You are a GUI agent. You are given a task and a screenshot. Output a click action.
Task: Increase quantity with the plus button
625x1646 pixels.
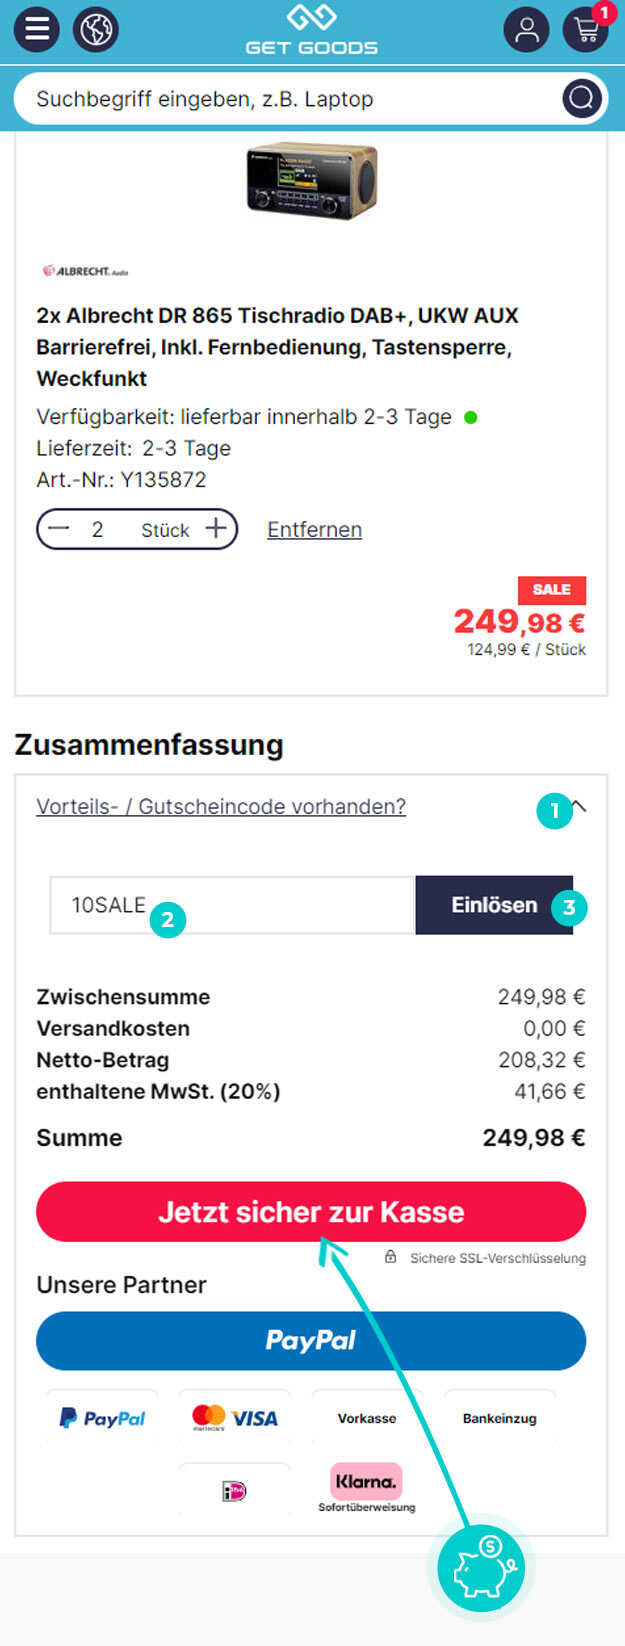pos(216,529)
